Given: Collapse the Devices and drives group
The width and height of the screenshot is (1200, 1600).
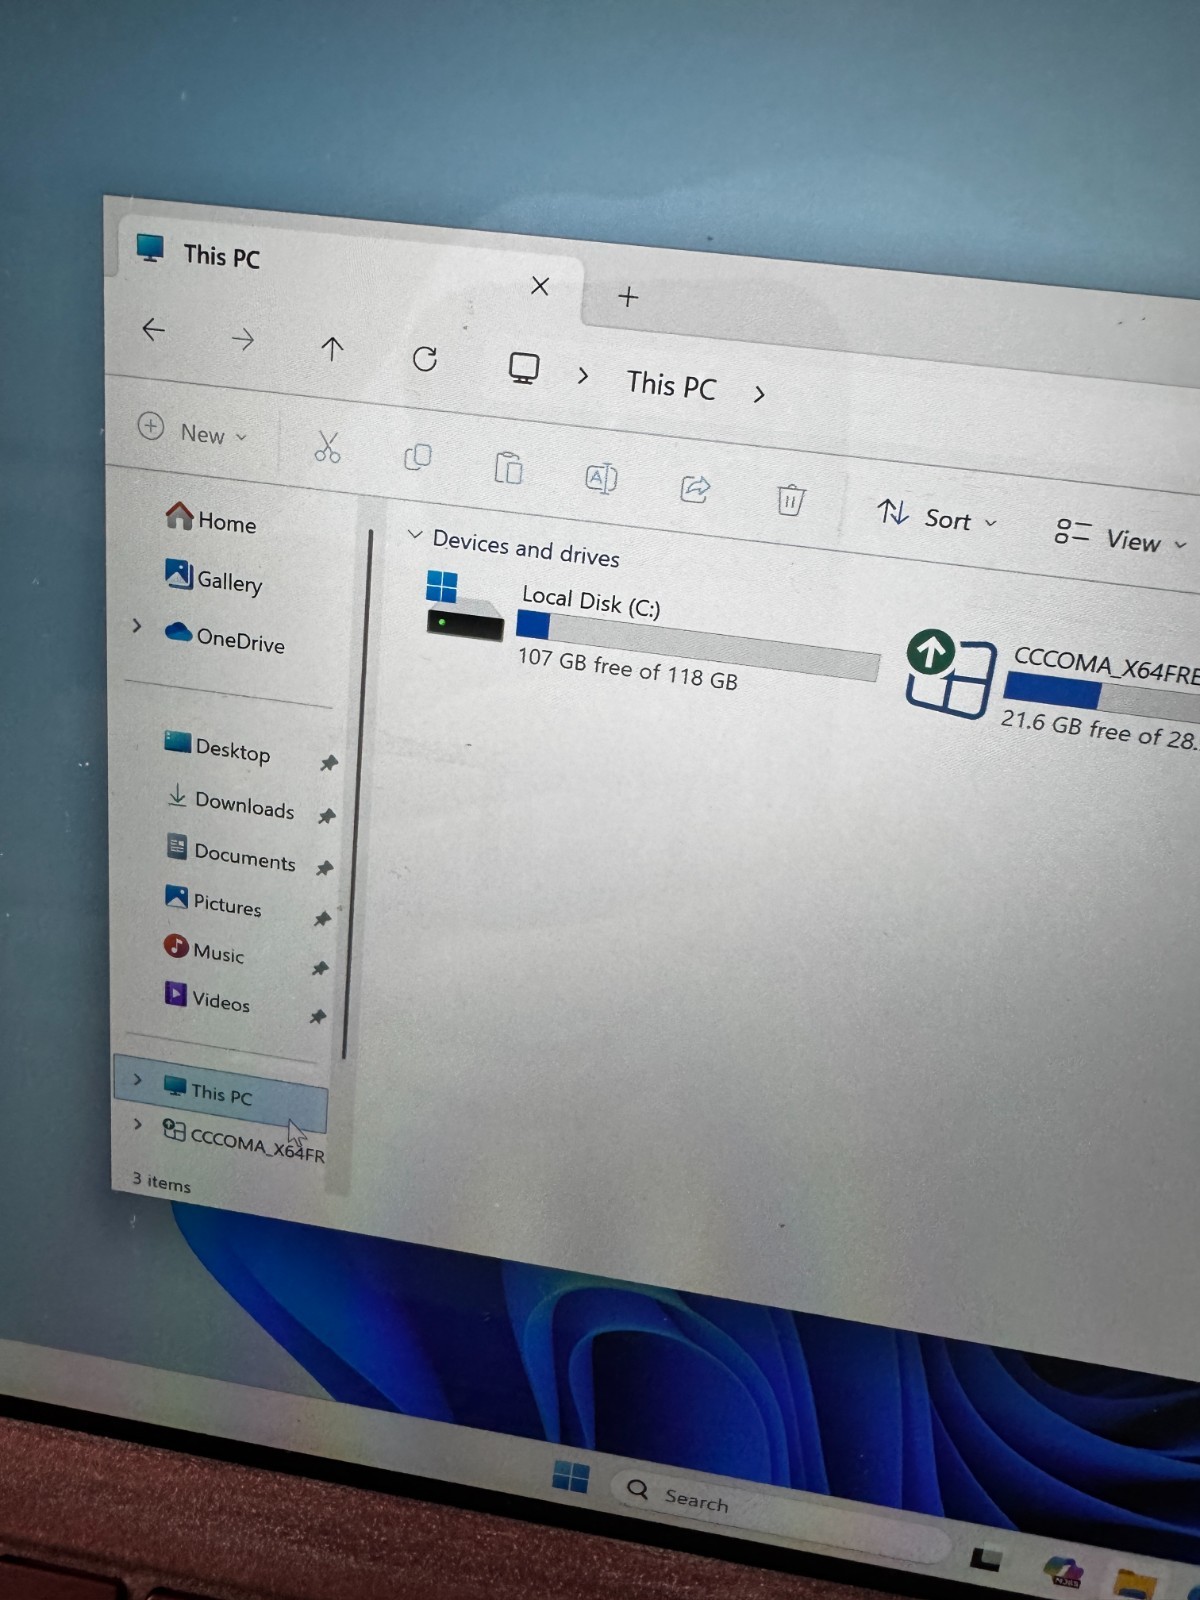Looking at the screenshot, I should tap(415, 535).
